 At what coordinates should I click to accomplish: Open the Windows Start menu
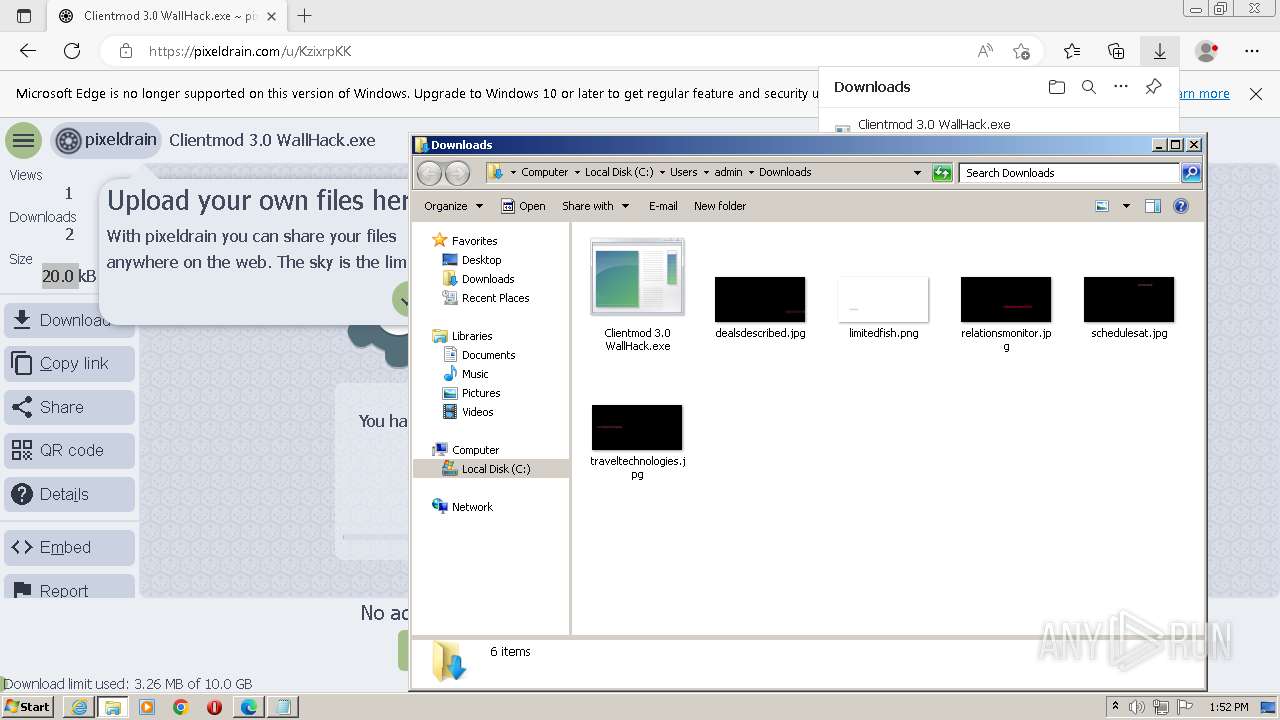[28, 707]
